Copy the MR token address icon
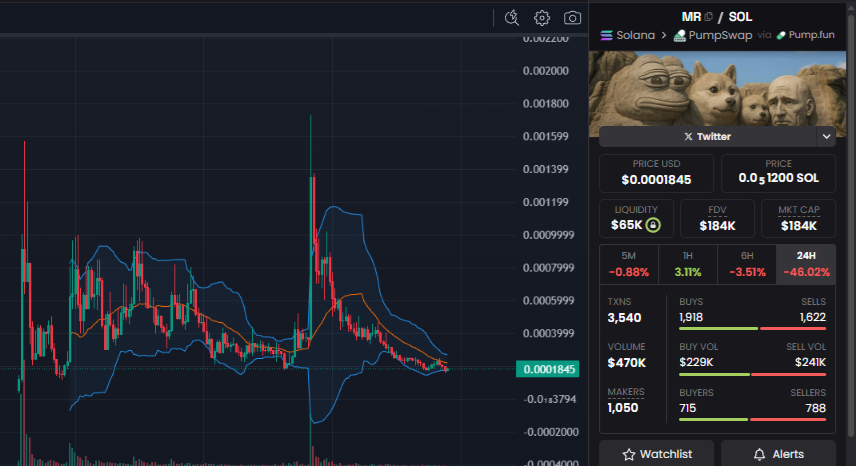The image size is (856, 466). click(709, 17)
